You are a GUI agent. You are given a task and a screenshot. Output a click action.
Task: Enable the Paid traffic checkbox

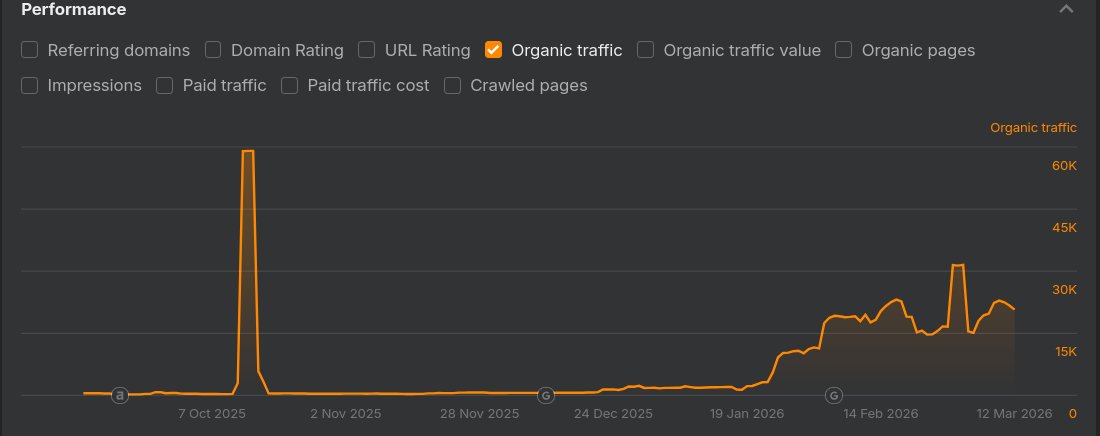[x=164, y=86]
